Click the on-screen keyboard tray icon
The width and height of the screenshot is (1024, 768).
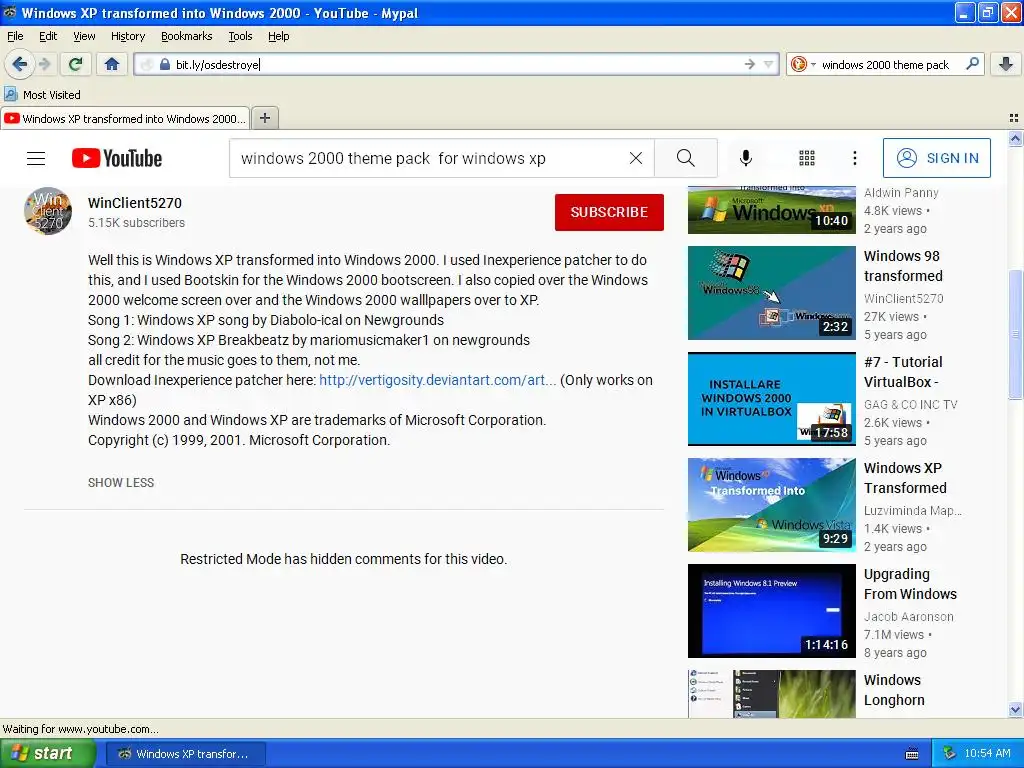[912, 754]
